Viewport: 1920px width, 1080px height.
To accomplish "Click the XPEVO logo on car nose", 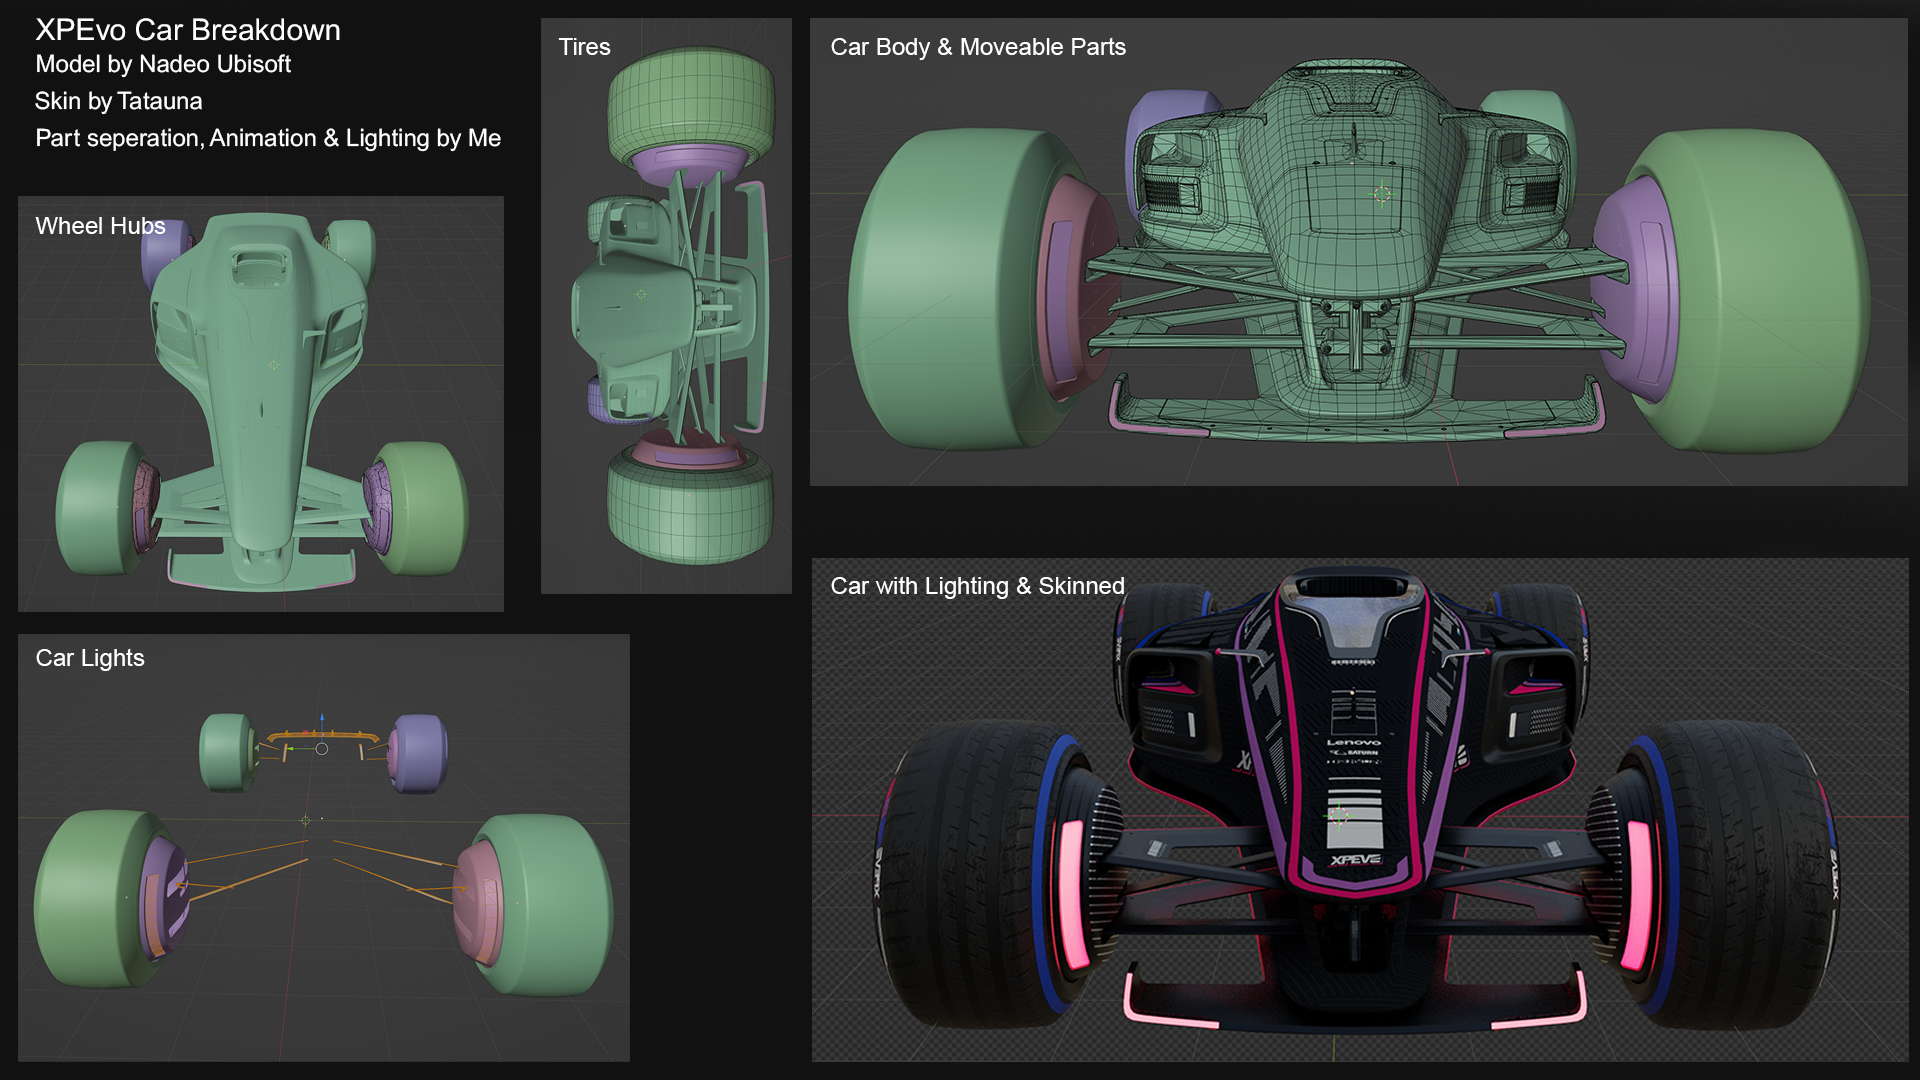I will 1355,860.
